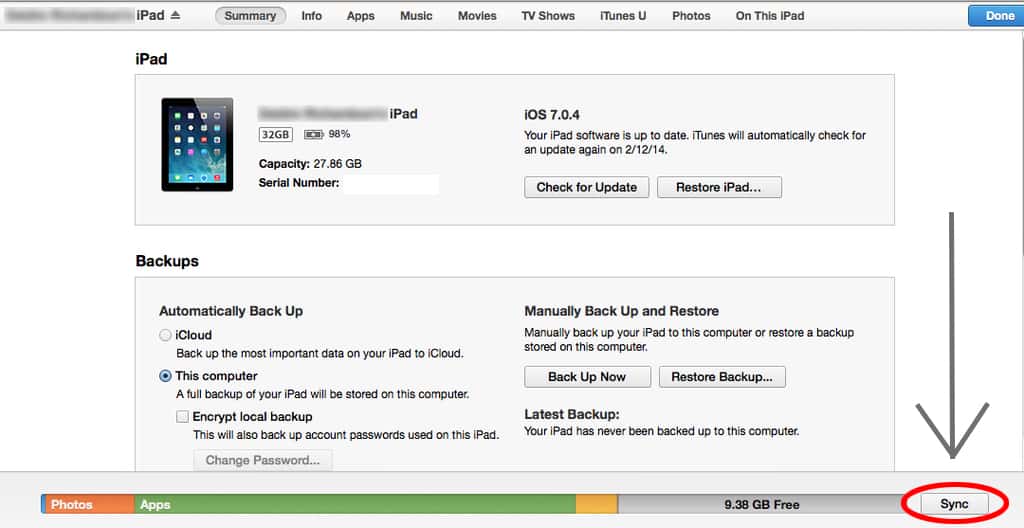Click the Backups section heading
The width and height of the screenshot is (1024, 528).
[167, 261]
